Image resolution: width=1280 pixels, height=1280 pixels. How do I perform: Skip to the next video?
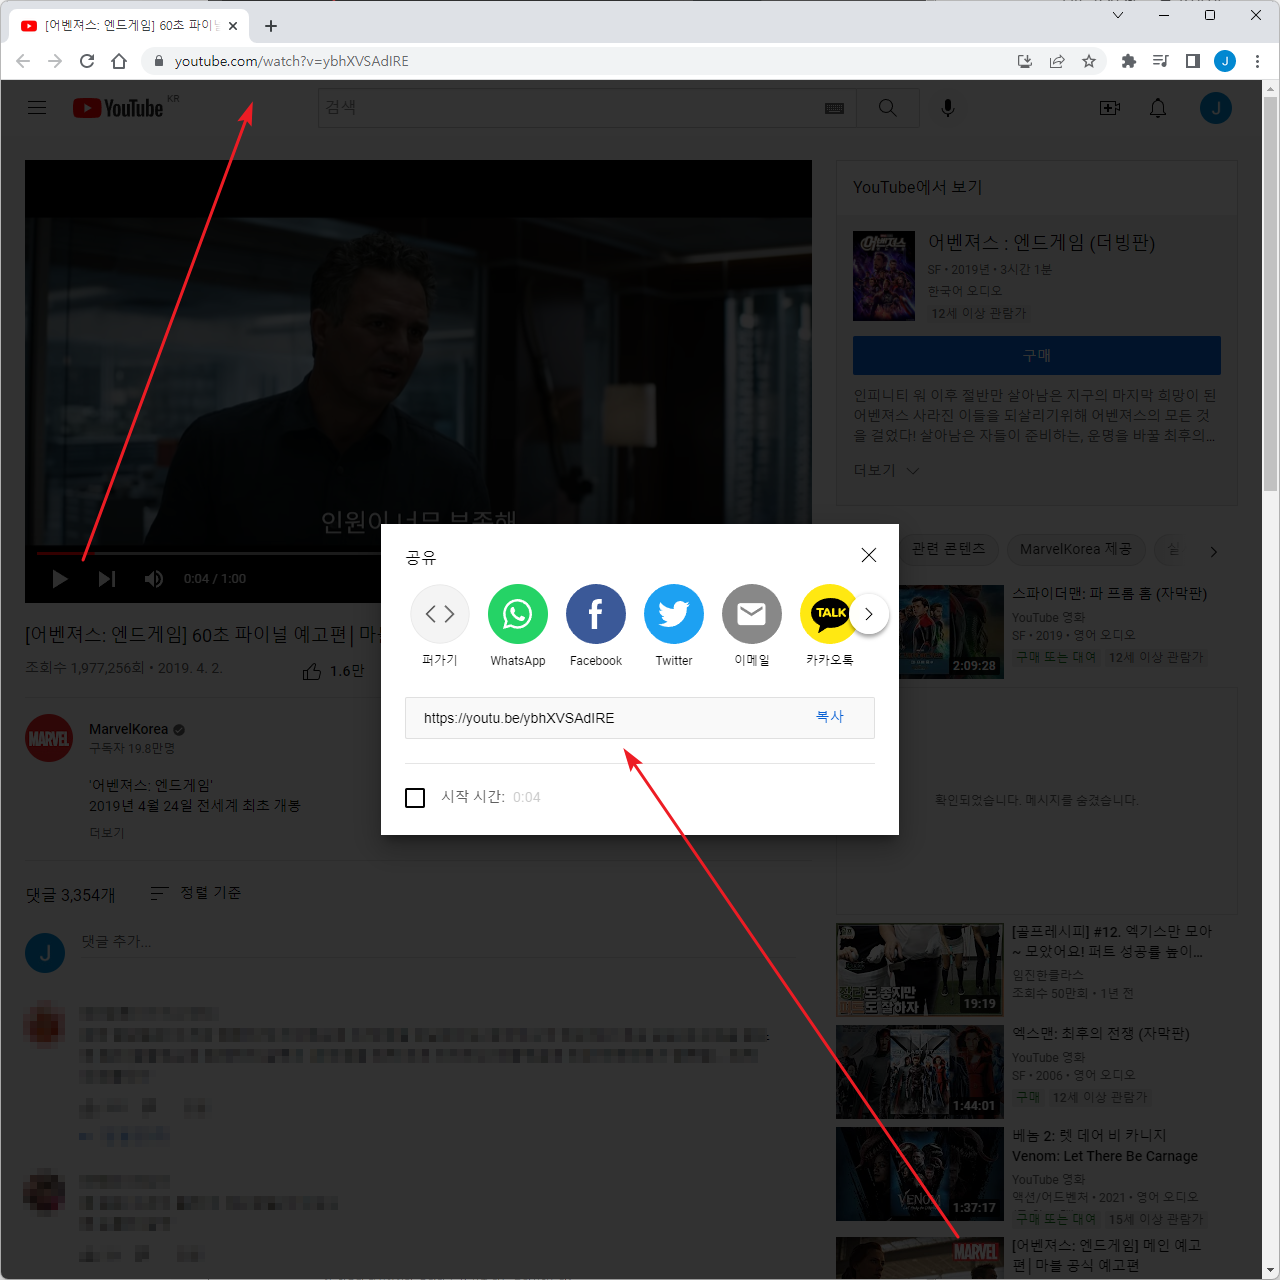click(x=107, y=579)
